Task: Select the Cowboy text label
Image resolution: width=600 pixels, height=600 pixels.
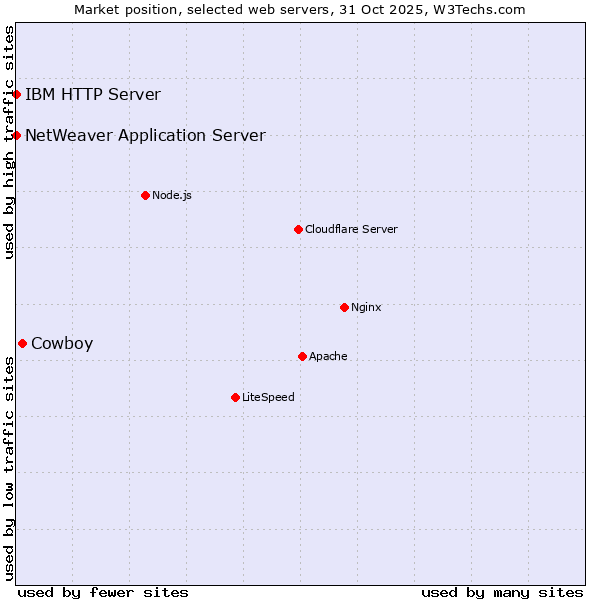Action: click(62, 343)
